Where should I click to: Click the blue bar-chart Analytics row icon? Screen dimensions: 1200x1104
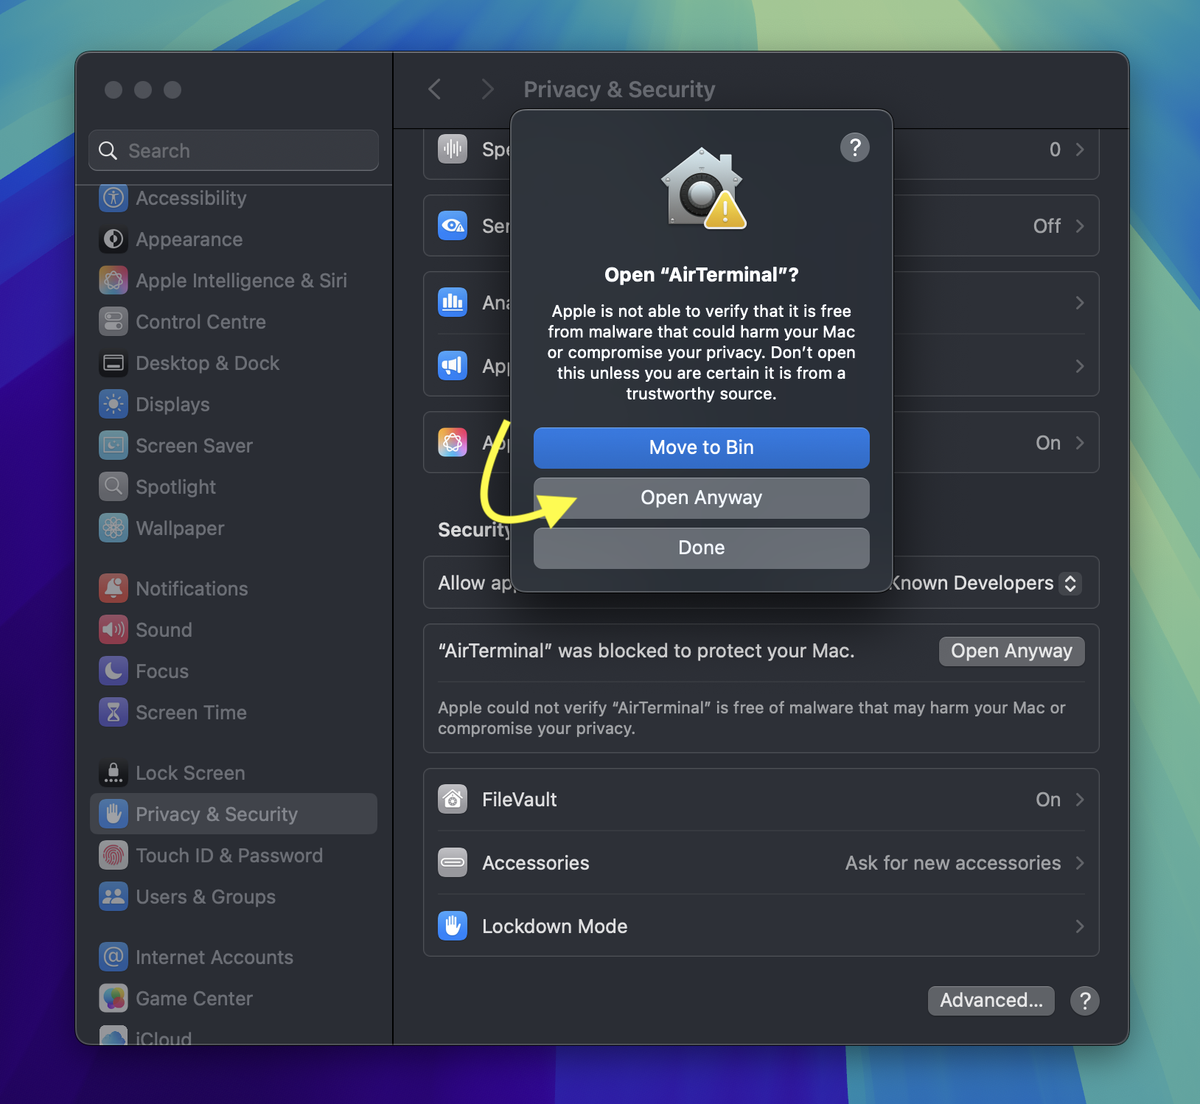pyautogui.click(x=453, y=302)
